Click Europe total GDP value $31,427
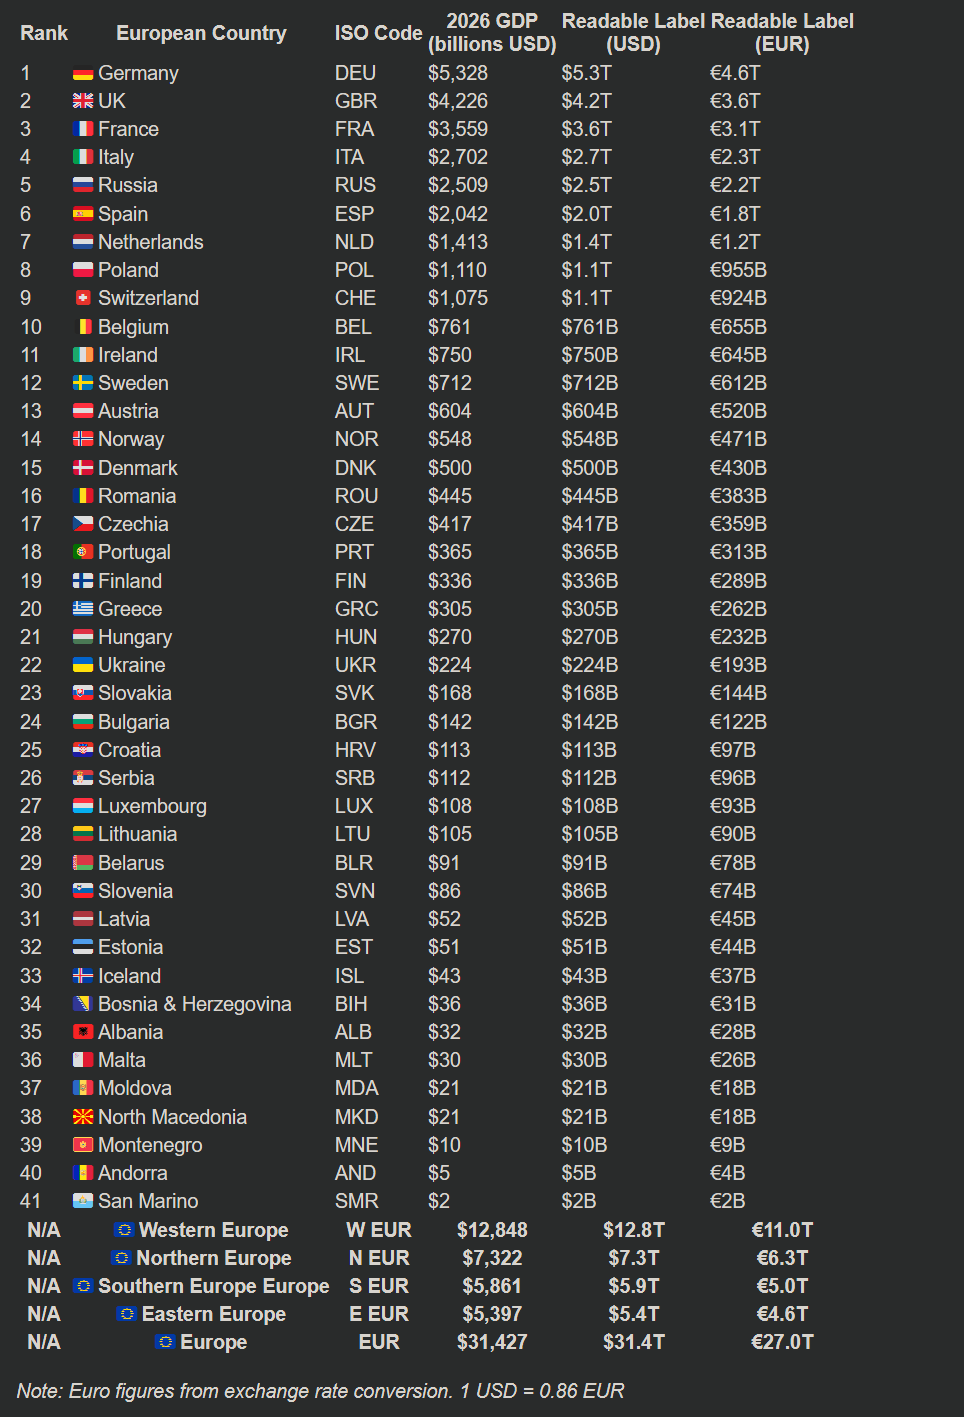 coord(492,1342)
